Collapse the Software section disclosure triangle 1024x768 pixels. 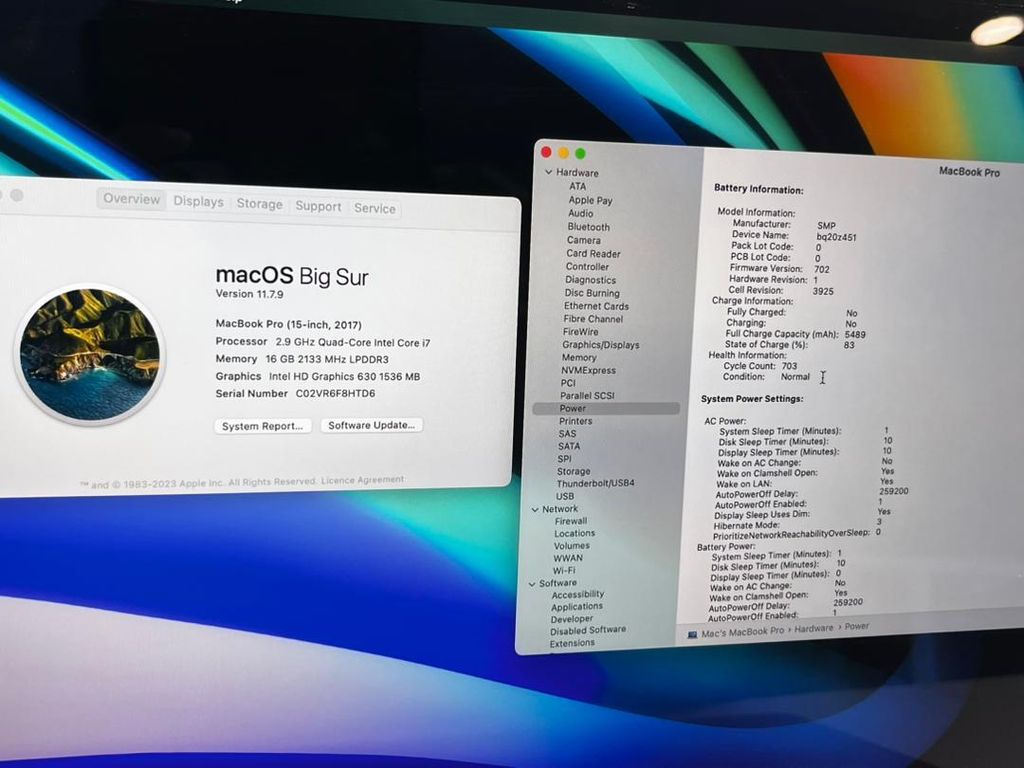tap(531, 583)
